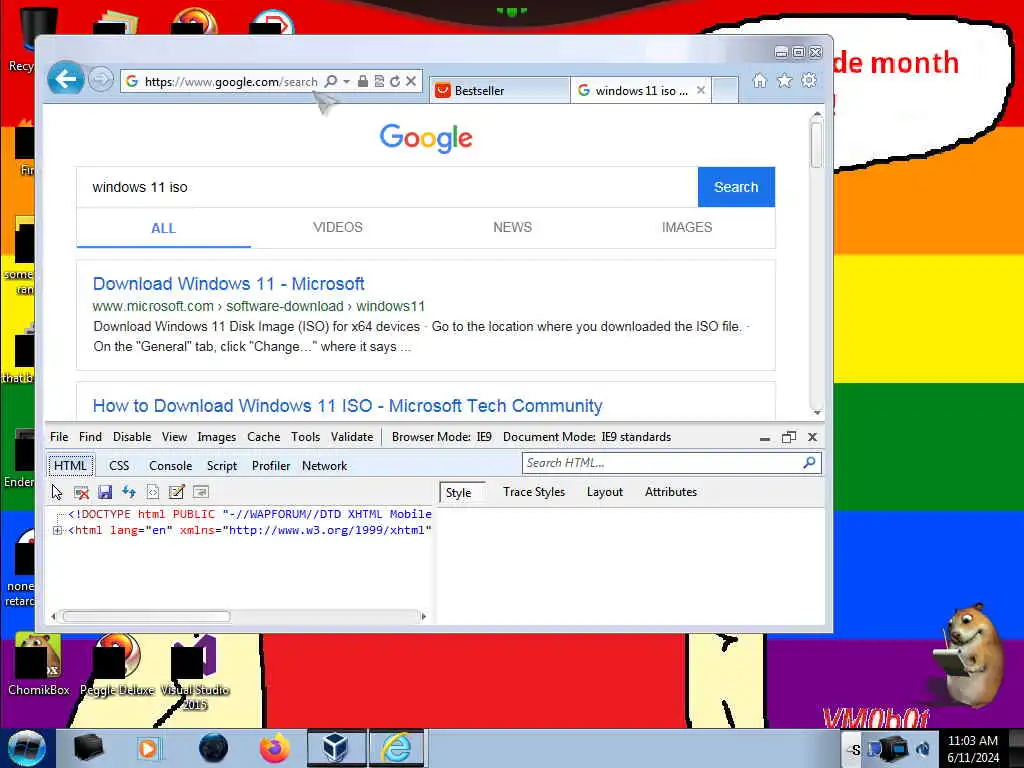Open the Layout pane tab
The image size is (1024, 768).
(605, 492)
